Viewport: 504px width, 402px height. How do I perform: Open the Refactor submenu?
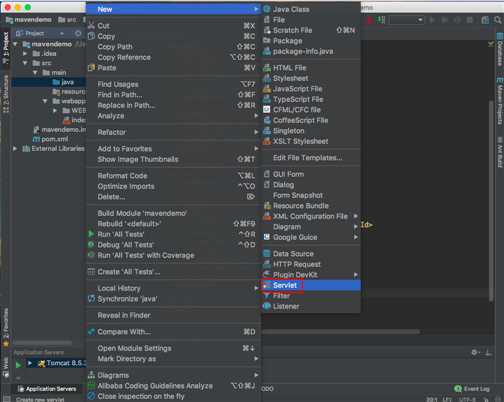pos(173,132)
